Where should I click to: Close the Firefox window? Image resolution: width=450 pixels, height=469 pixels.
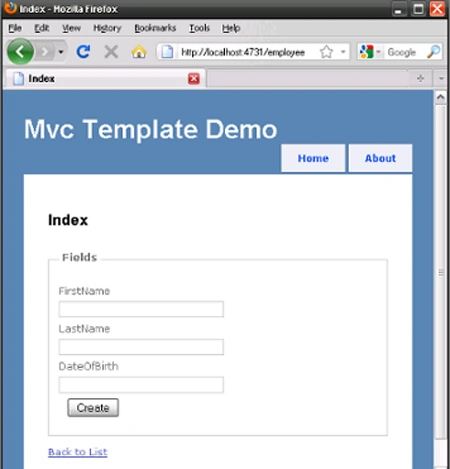(438, 9)
